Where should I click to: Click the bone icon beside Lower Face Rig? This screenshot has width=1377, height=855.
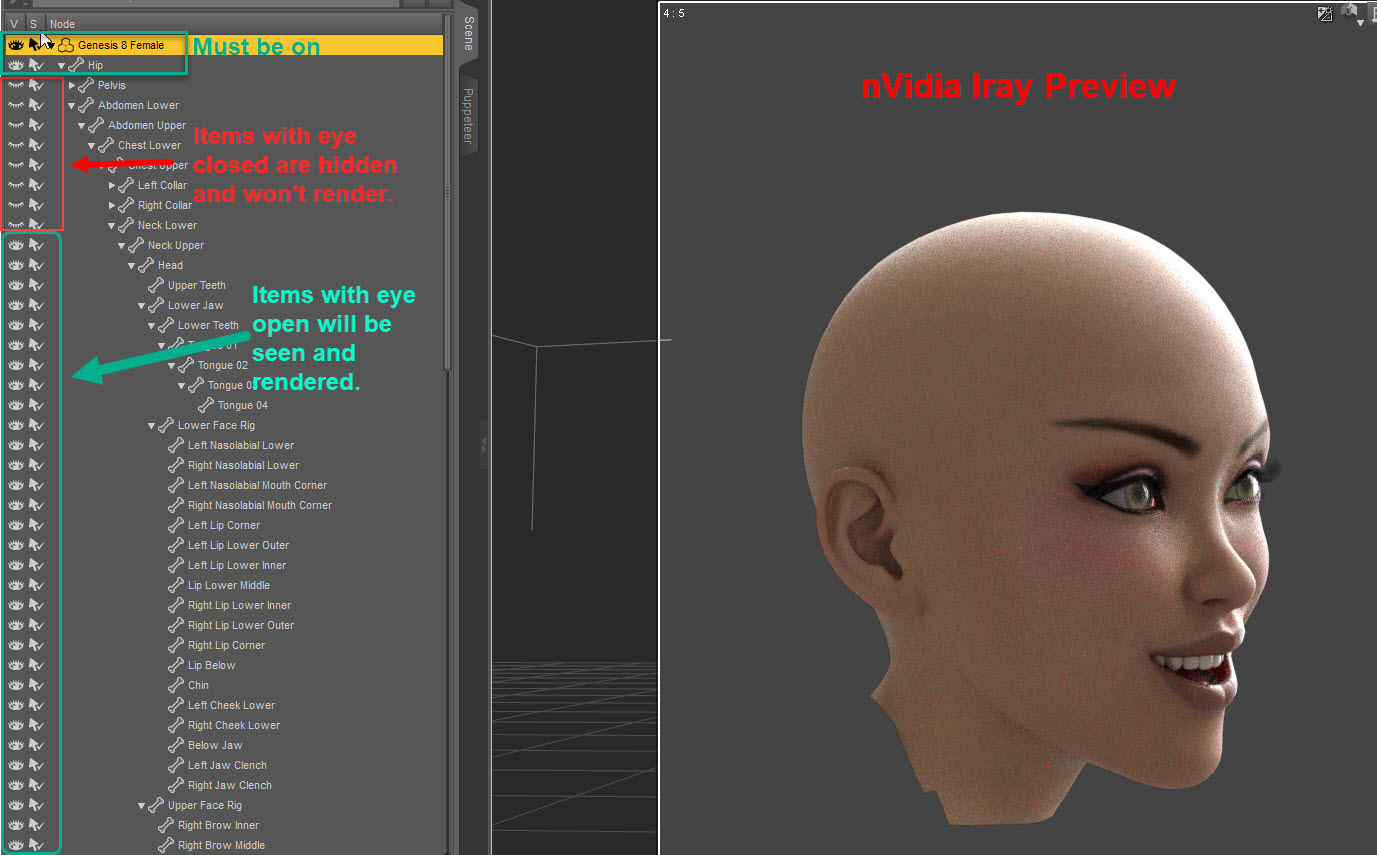(x=166, y=425)
